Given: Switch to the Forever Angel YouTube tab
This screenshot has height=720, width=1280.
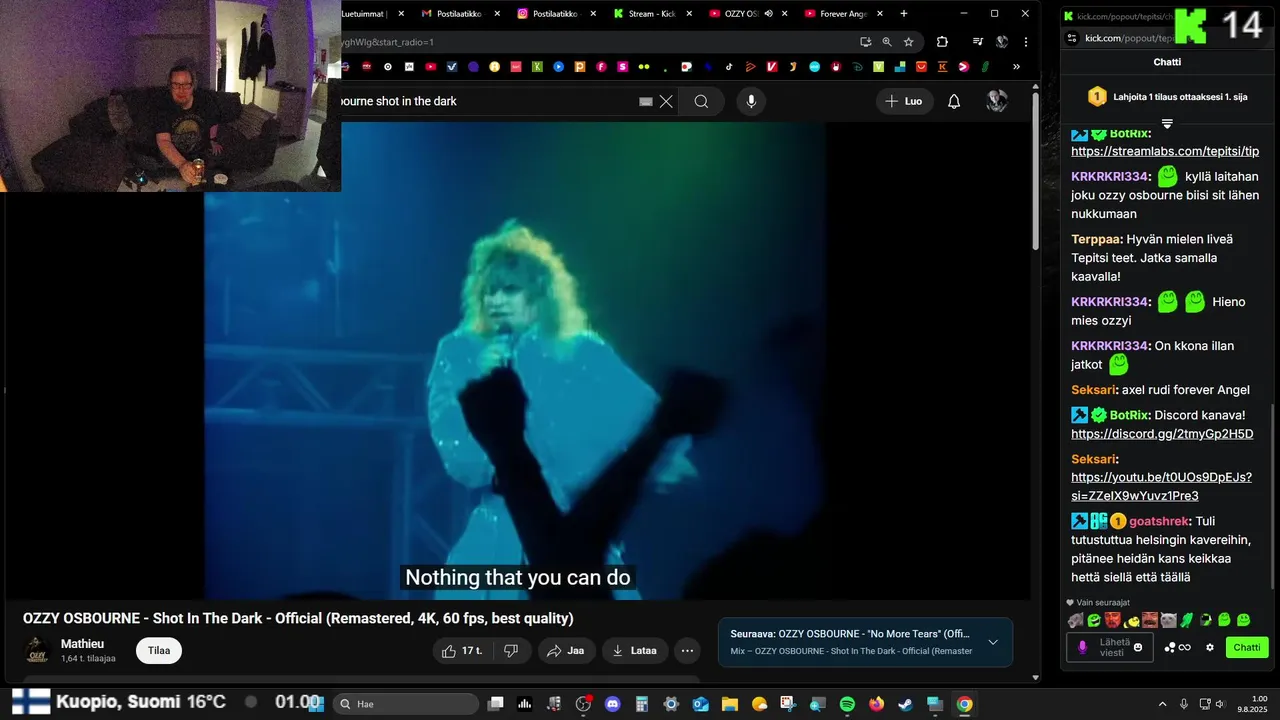Looking at the screenshot, I should [843, 14].
